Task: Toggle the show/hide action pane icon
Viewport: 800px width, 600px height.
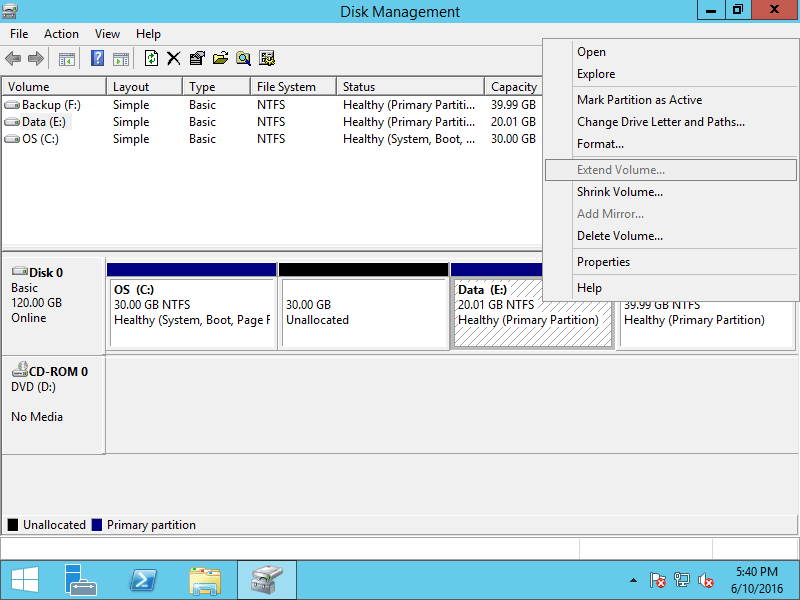Action: tap(121, 59)
